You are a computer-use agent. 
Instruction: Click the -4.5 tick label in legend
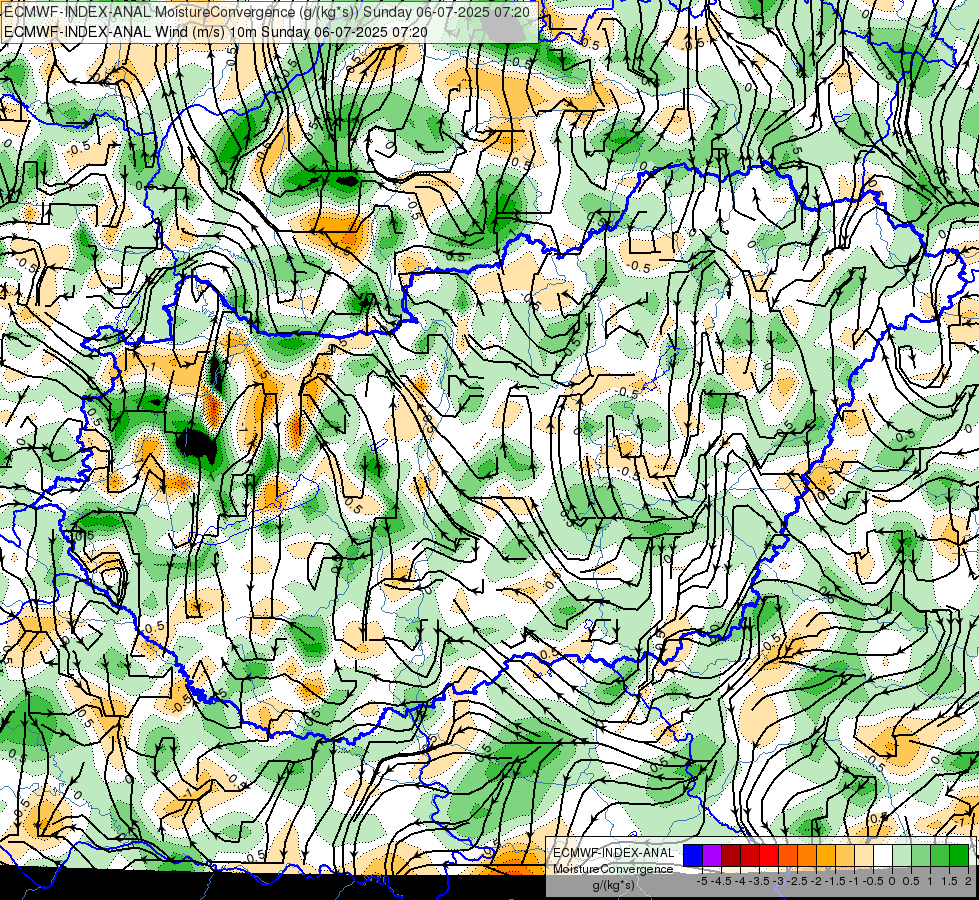(721, 881)
